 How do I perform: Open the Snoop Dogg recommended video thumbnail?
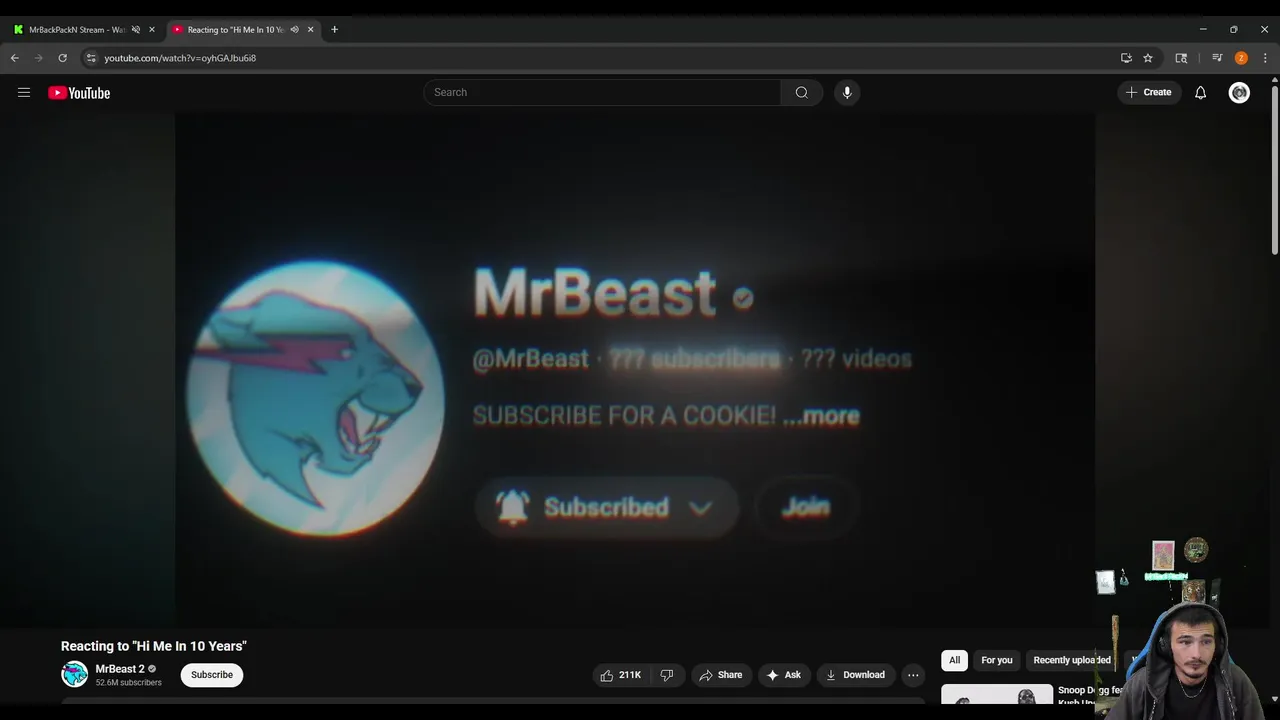[x=997, y=694]
